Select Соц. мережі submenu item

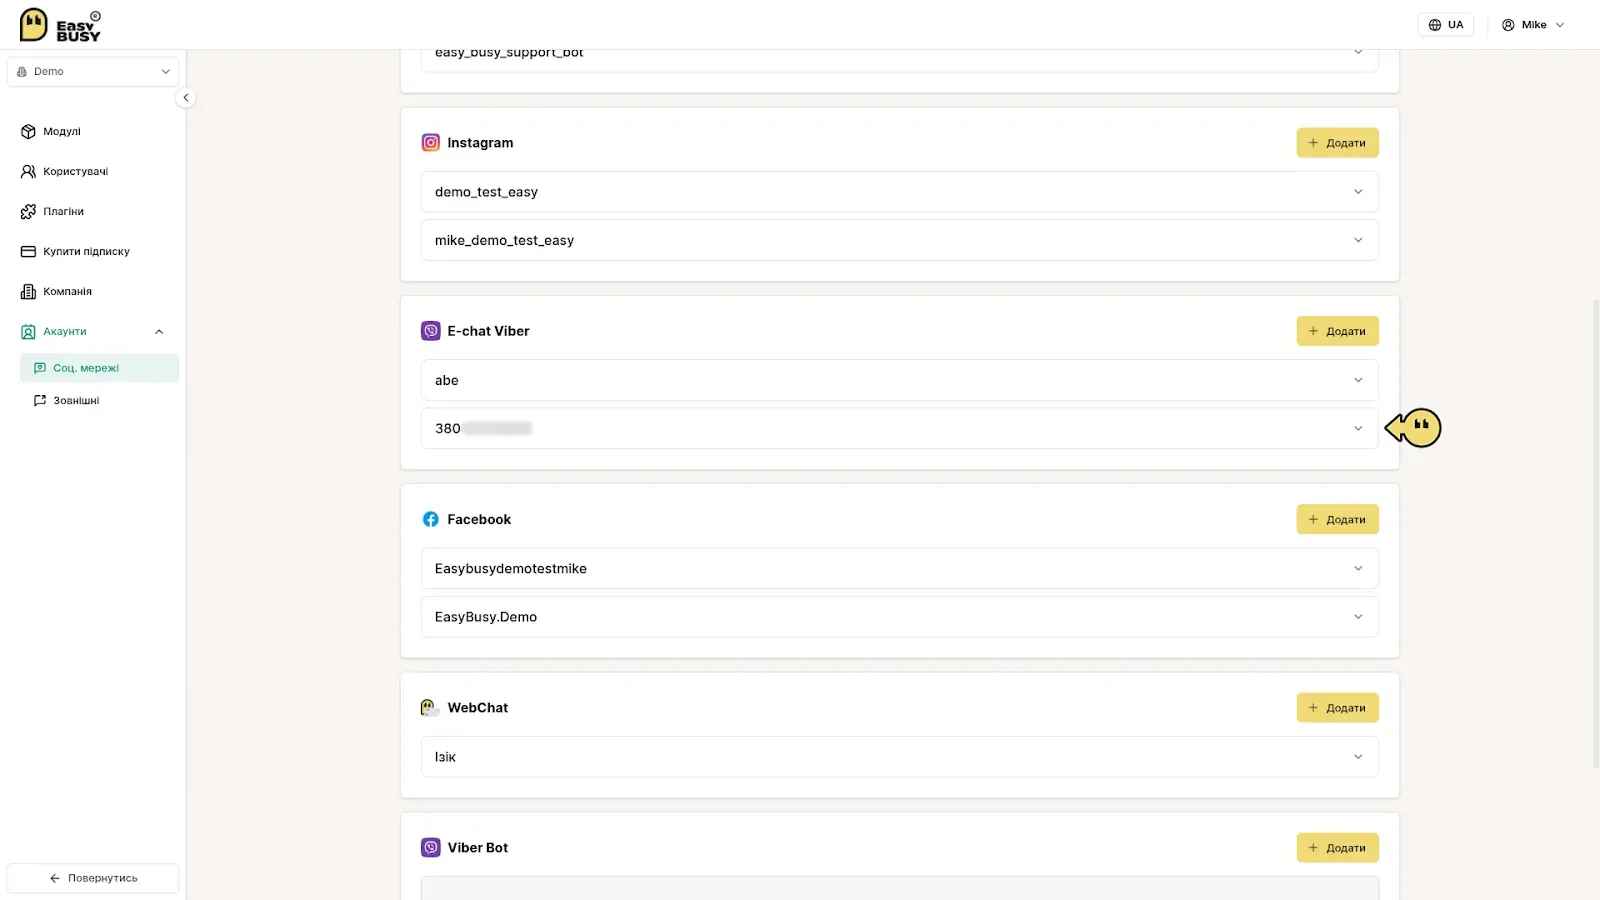(99, 368)
